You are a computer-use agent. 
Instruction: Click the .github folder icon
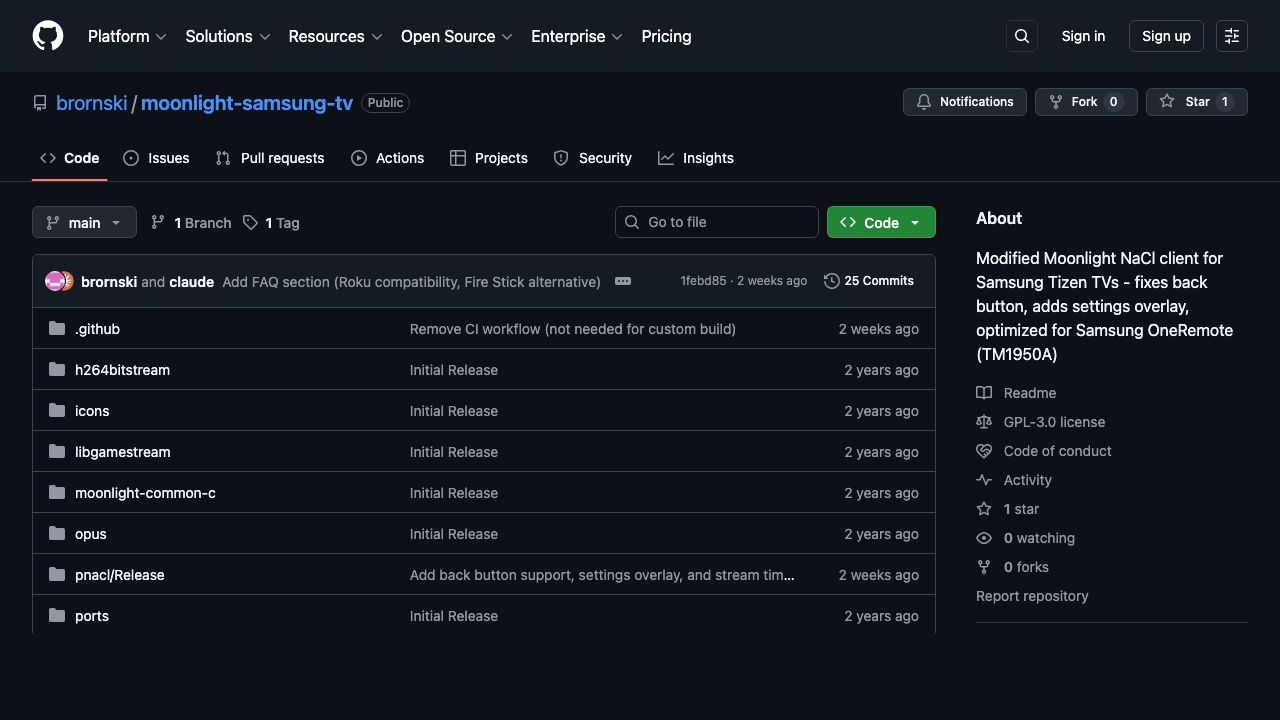[57, 328]
